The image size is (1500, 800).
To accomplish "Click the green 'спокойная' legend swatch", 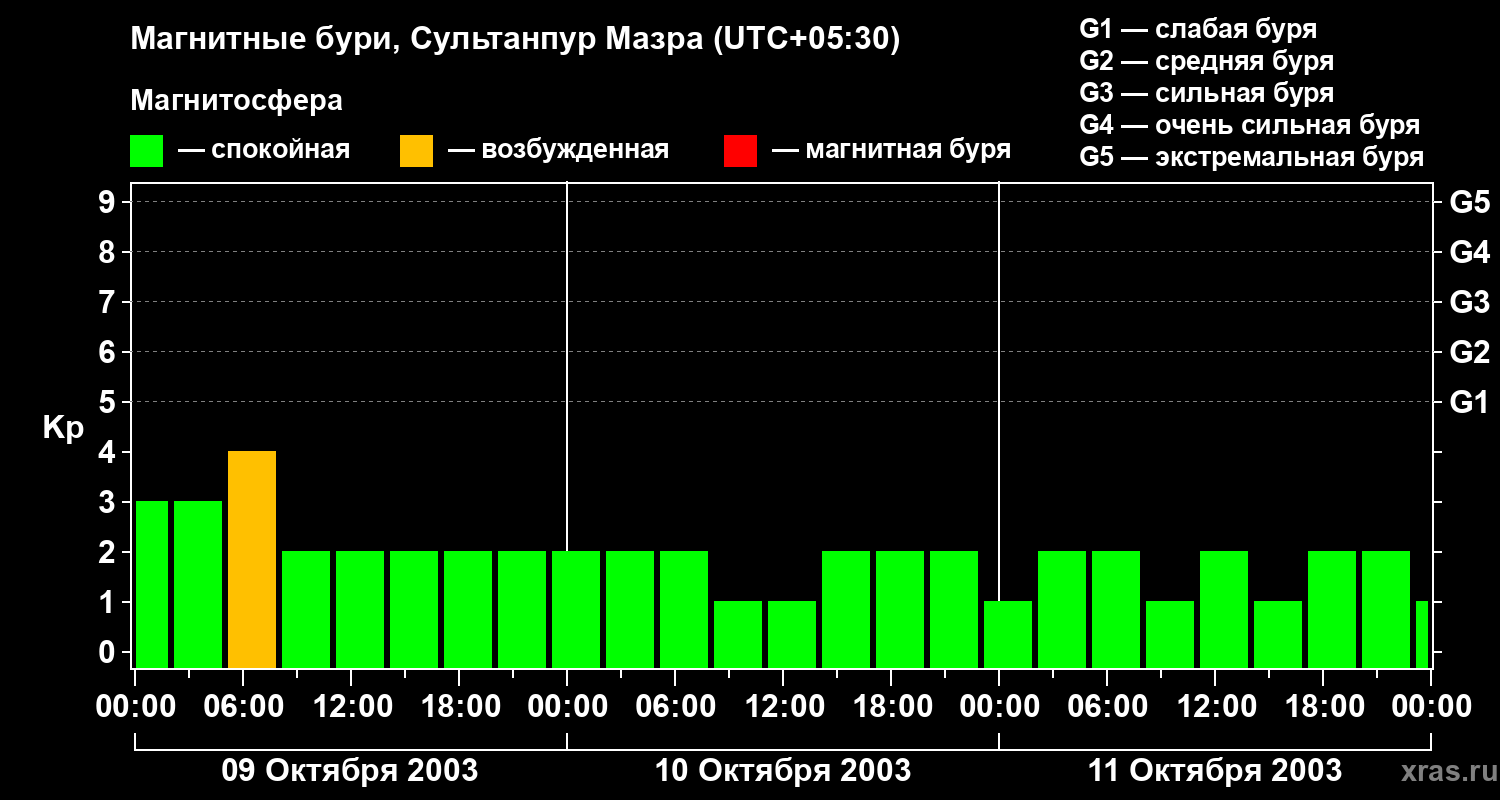I will 146,151.
